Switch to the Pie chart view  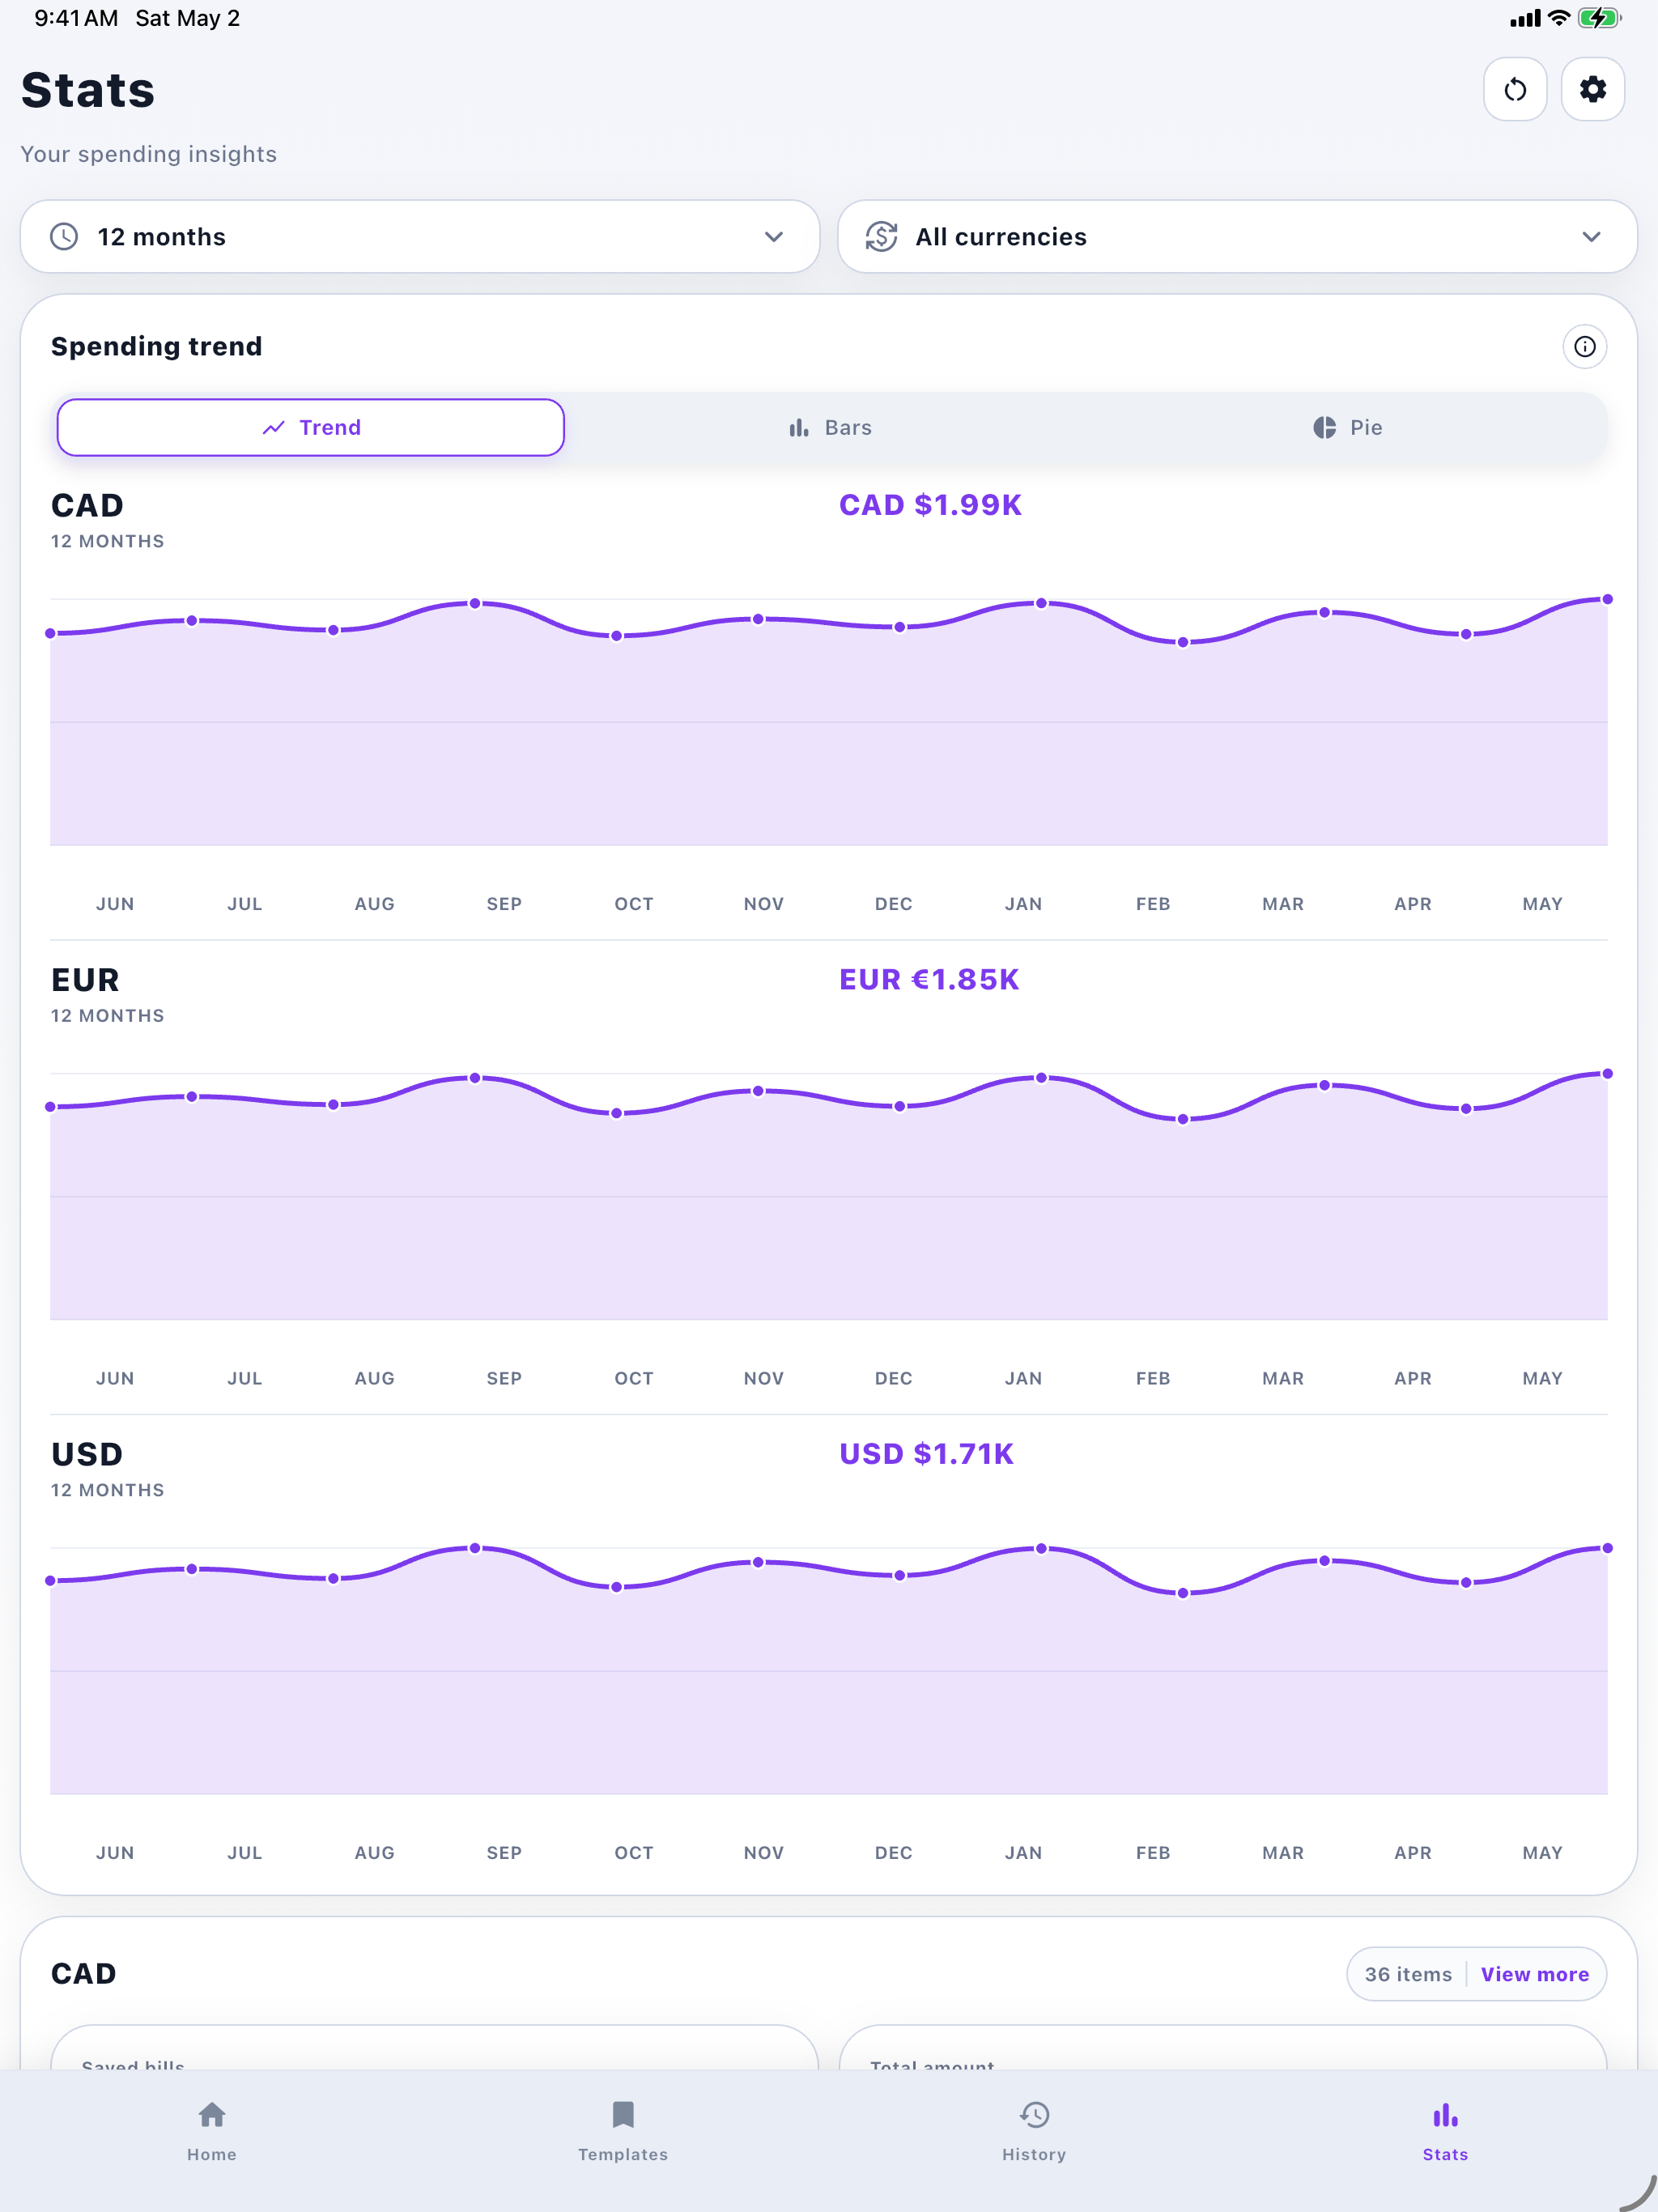click(1347, 428)
